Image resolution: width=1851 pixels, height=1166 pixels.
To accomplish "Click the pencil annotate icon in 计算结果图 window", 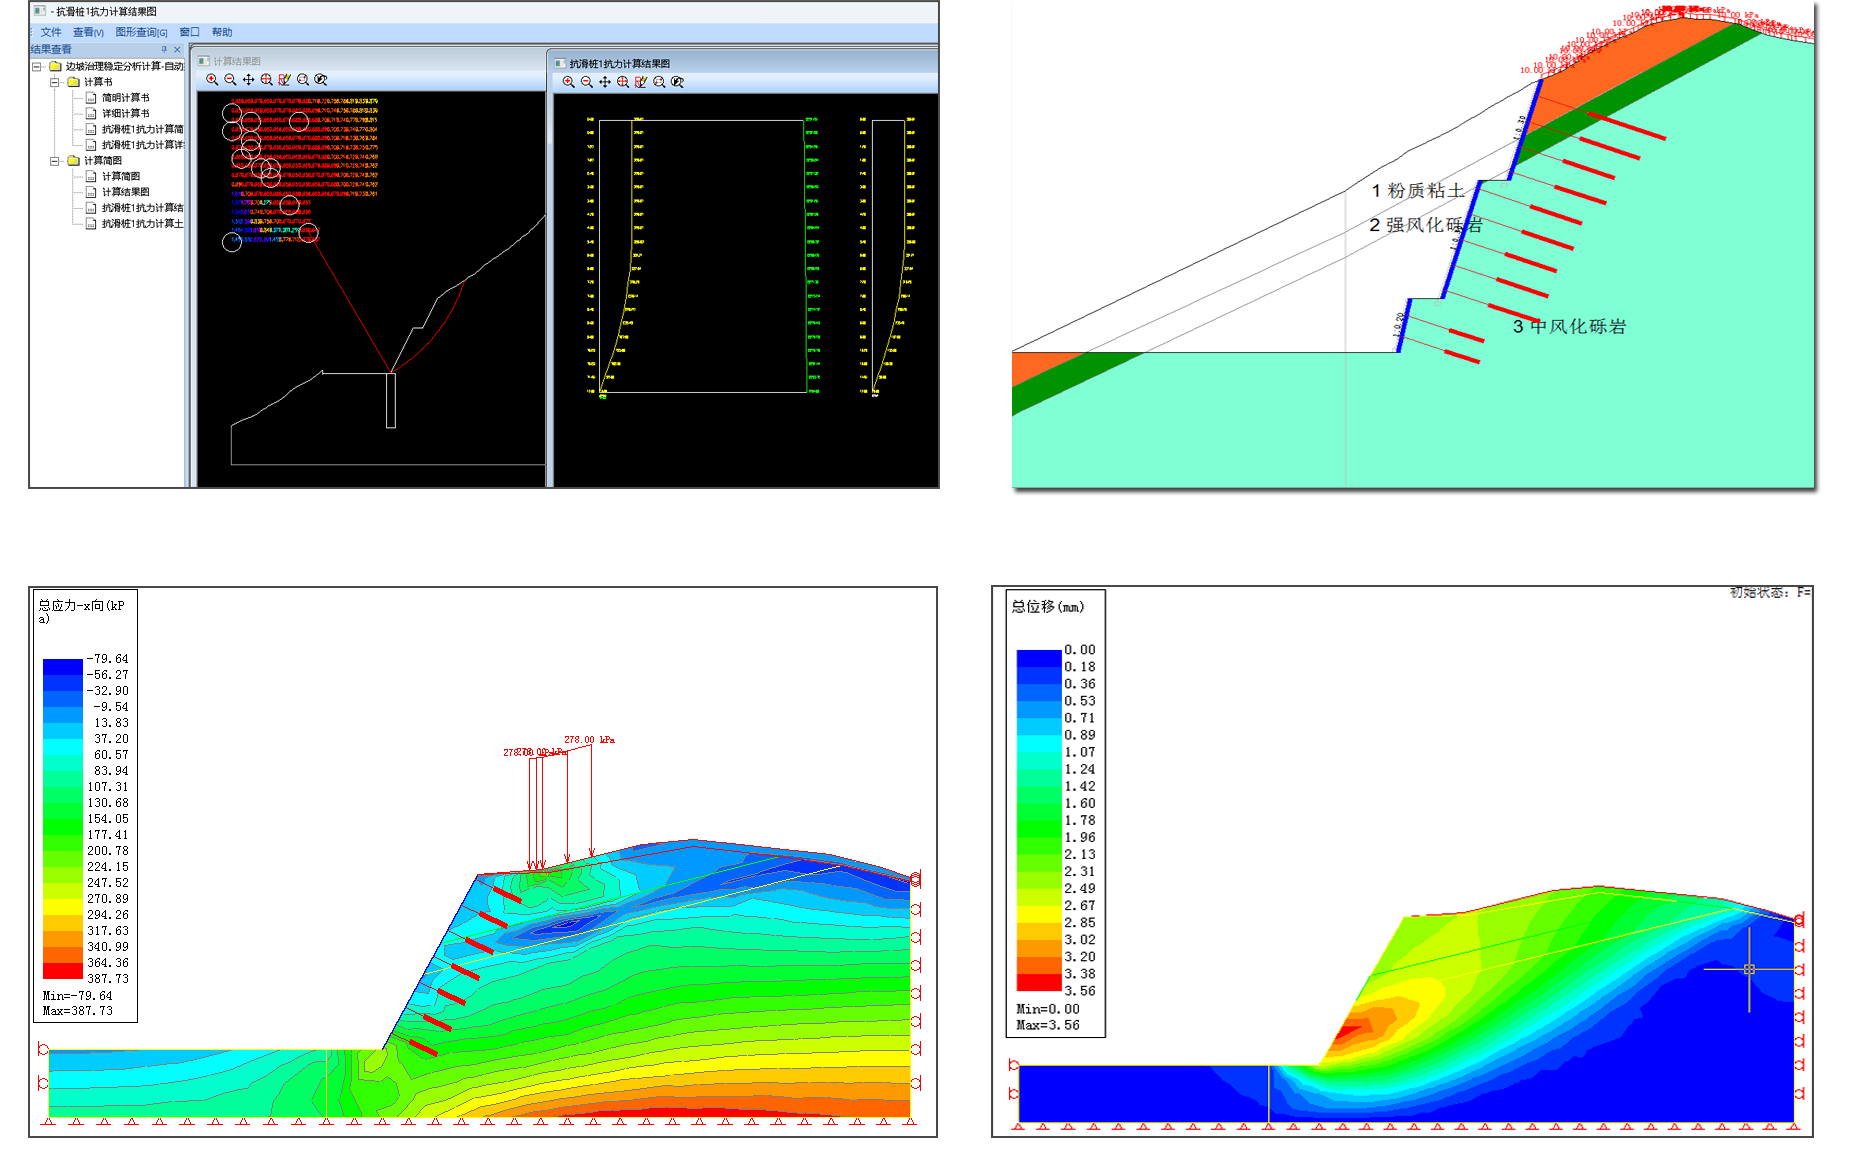I will (x=285, y=80).
